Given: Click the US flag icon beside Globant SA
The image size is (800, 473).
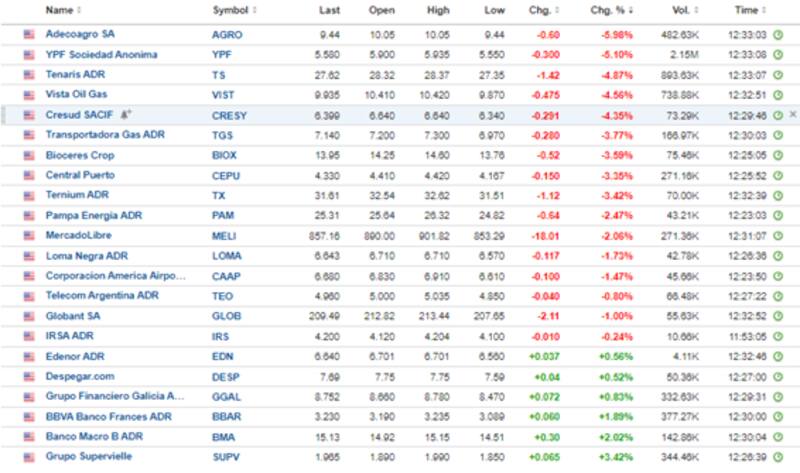Looking at the screenshot, I should pyautogui.click(x=29, y=315).
